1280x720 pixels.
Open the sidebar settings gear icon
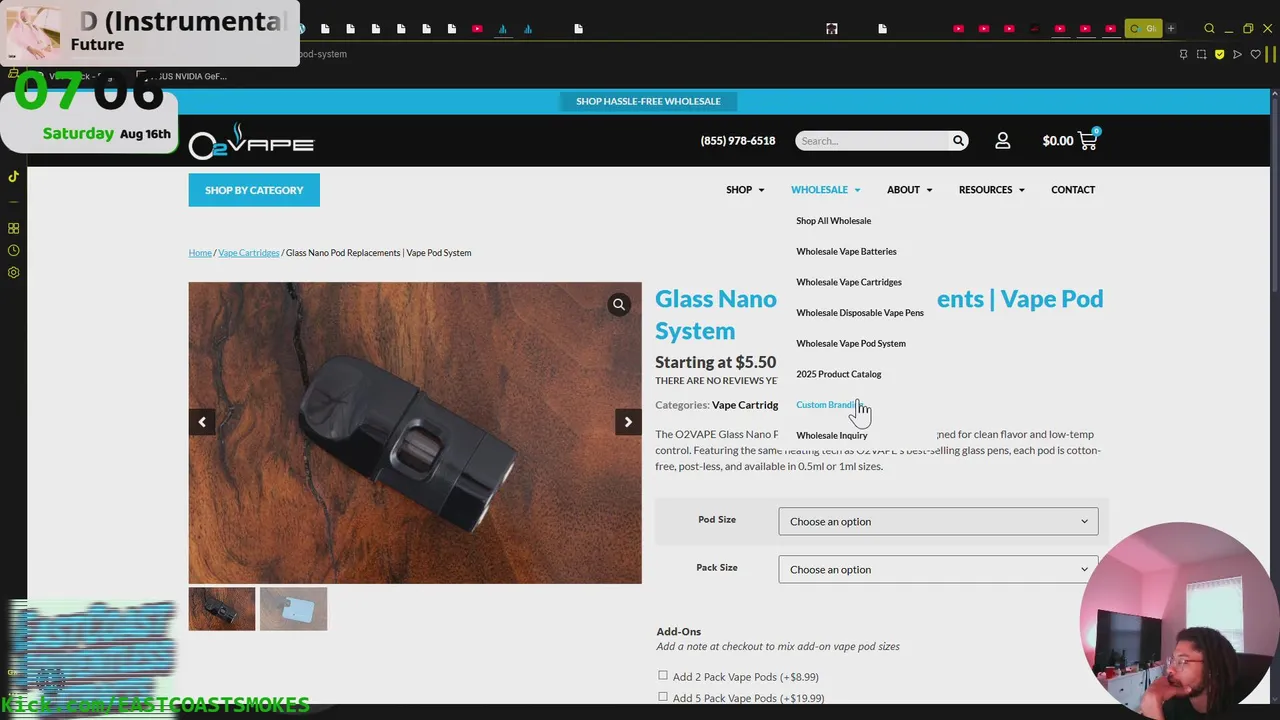tap(13, 272)
